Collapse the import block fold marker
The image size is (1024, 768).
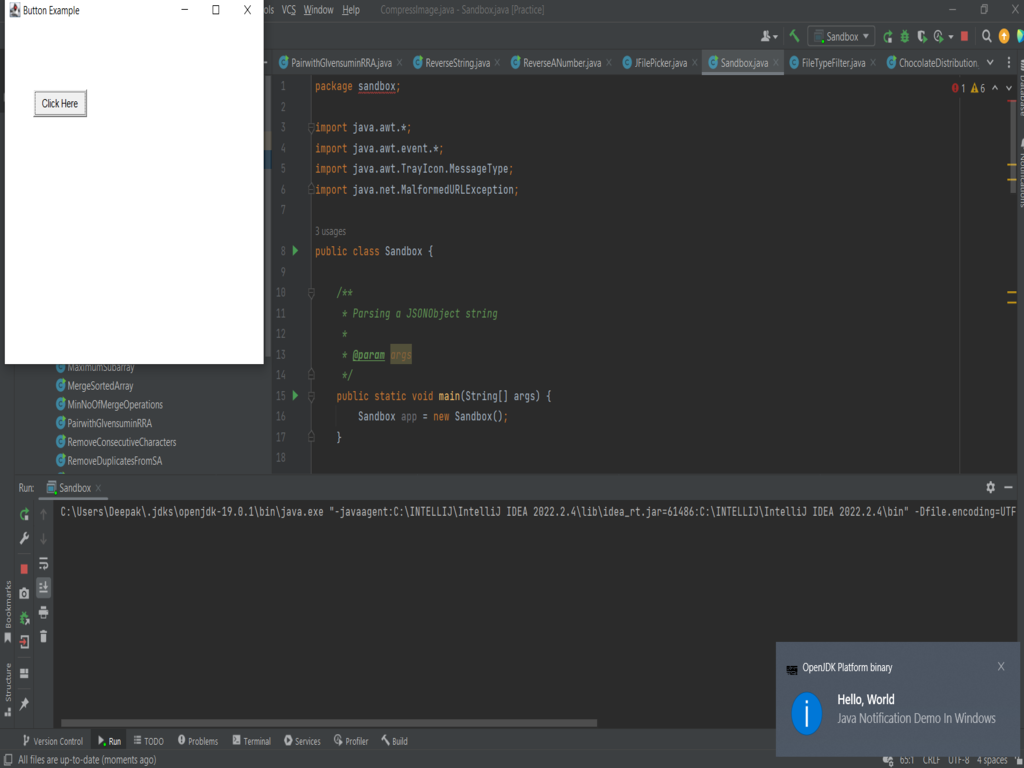pyautogui.click(x=312, y=128)
